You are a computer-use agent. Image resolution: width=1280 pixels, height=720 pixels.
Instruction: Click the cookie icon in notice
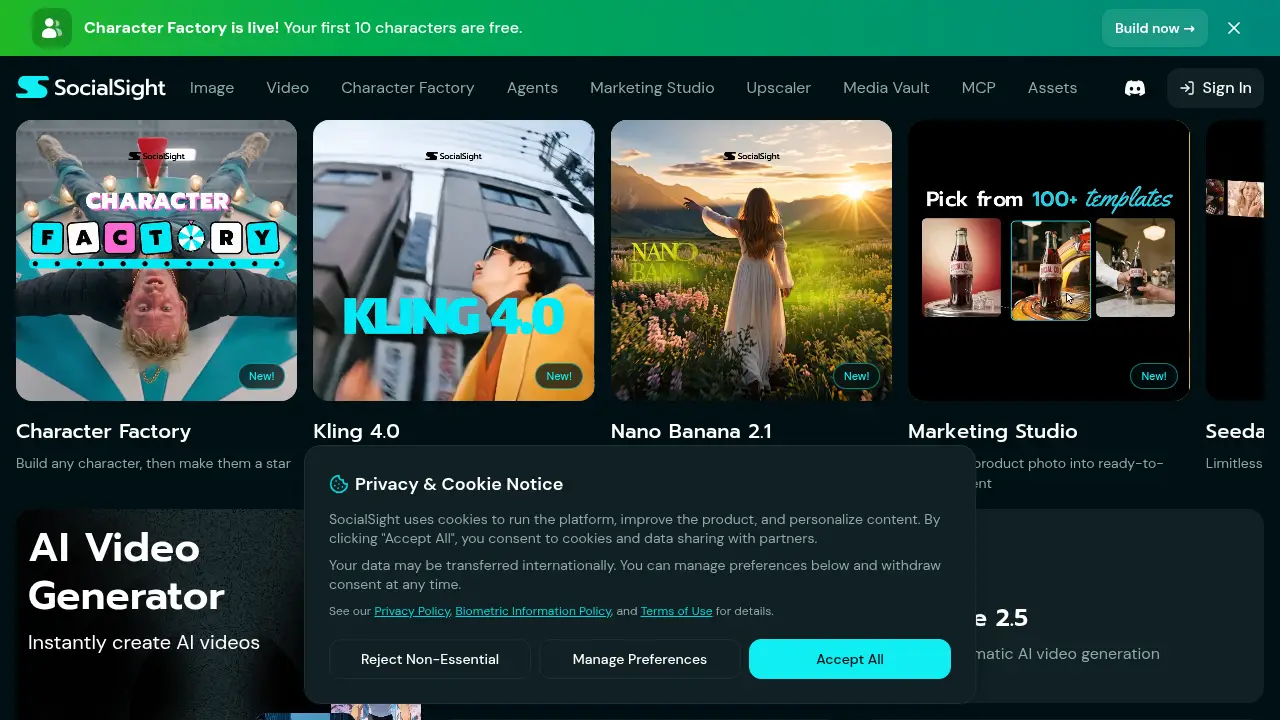point(339,484)
